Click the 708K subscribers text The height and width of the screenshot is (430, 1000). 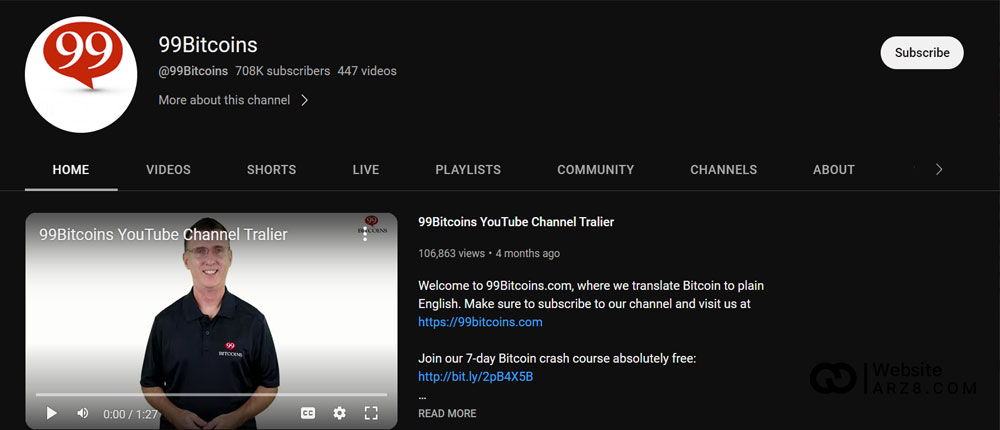[283, 71]
